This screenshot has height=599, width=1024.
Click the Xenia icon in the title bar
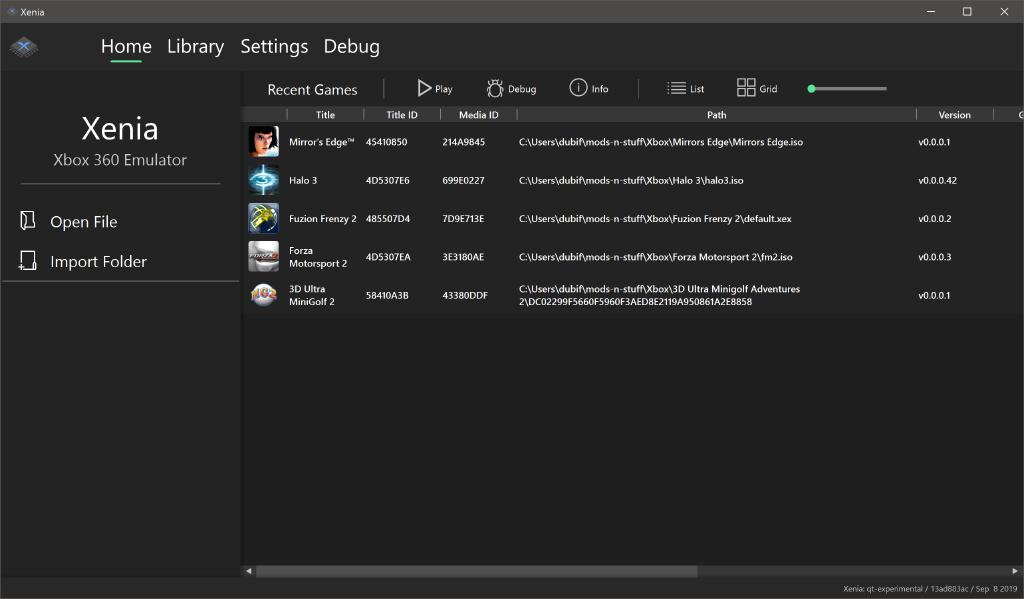pyautogui.click(x=11, y=11)
